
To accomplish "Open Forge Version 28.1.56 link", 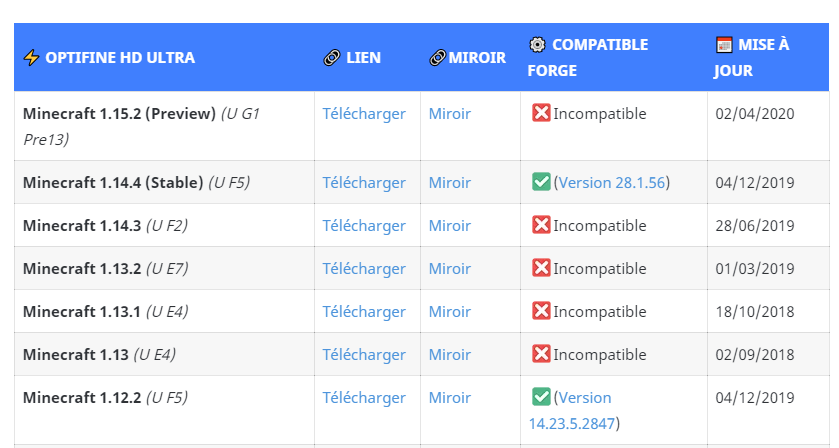I will click(x=612, y=183).
